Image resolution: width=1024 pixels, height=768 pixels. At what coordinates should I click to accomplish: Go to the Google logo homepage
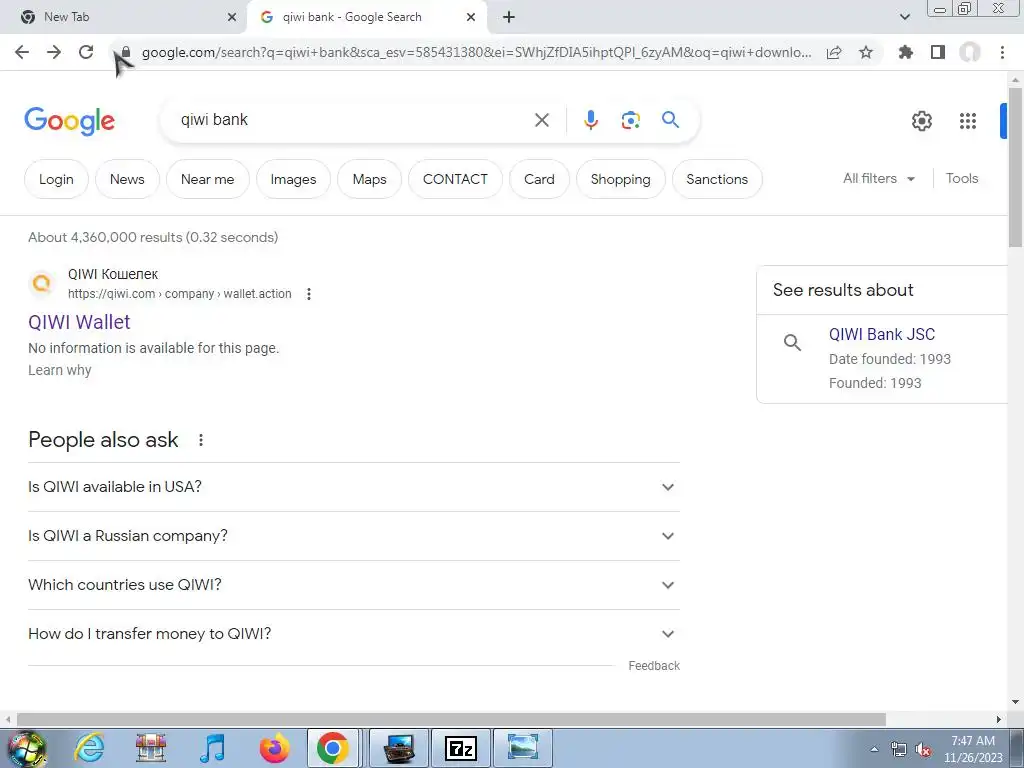point(70,121)
